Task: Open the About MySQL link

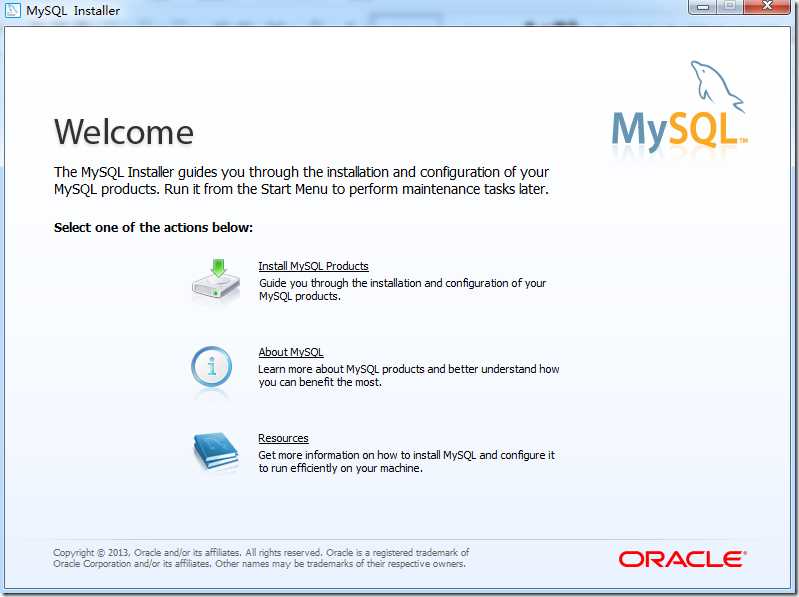Action: 290,352
